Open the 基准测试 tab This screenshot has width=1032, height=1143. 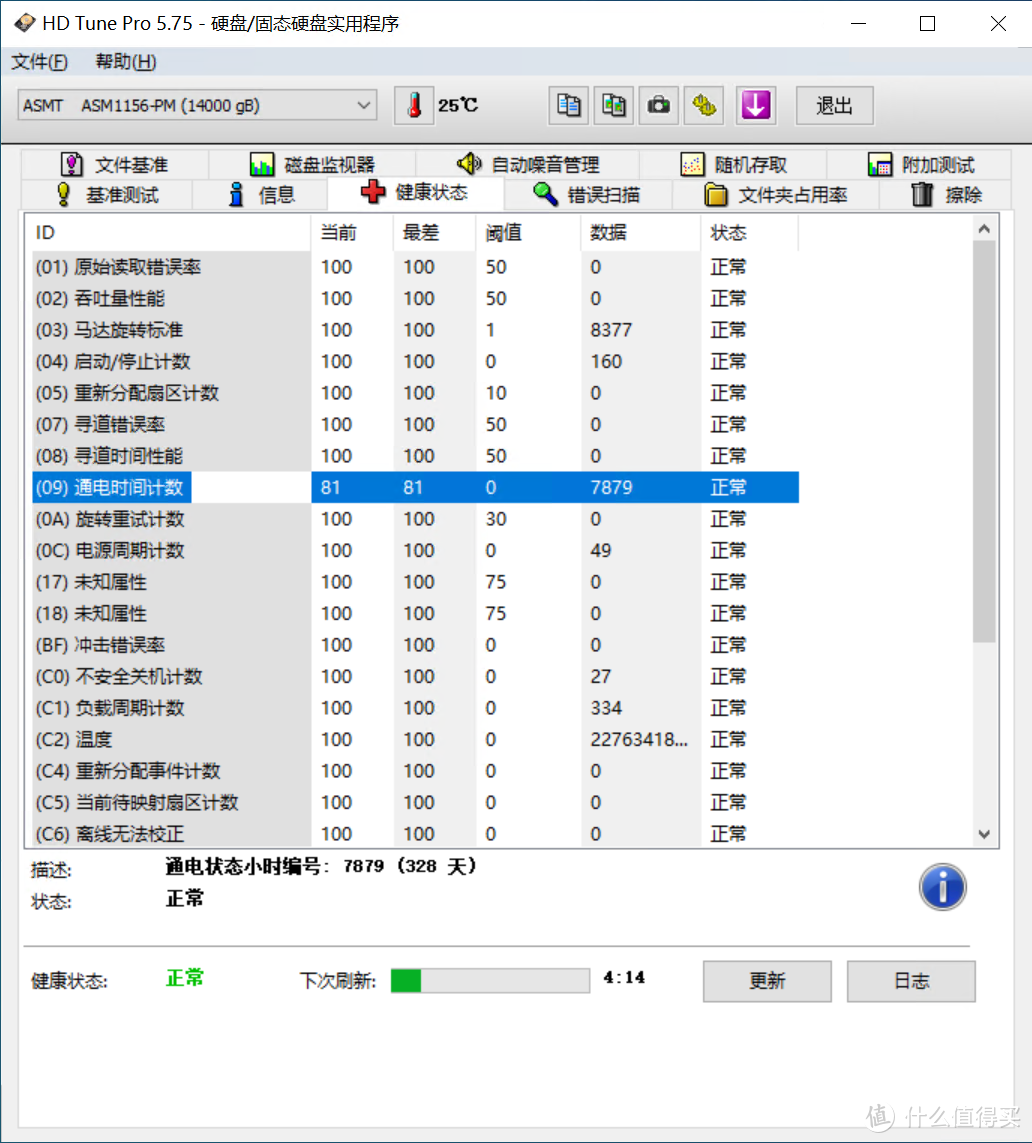(x=108, y=195)
